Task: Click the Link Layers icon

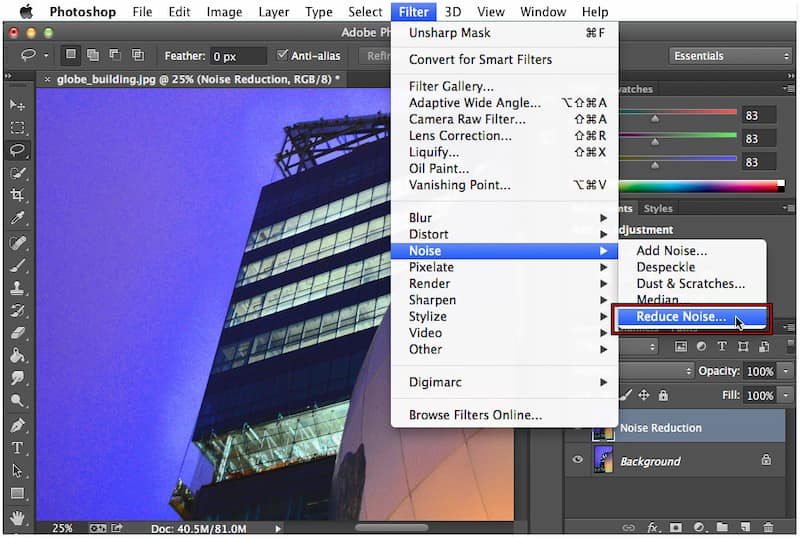Action: (x=629, y=527)
